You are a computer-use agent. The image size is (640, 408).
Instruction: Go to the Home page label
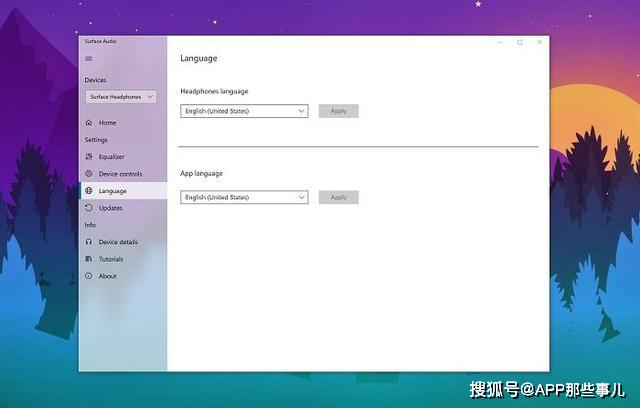tap(107, 123)
